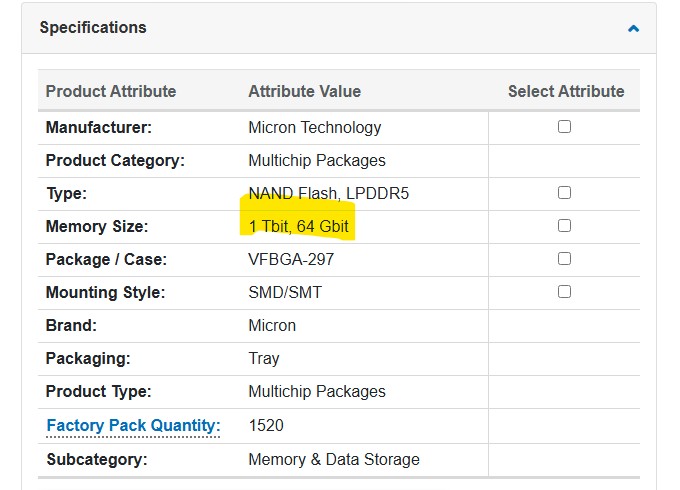Screen dimensions: 680x490
Task: Click the Product Attribute column header
Action: (x=111, y=91)
